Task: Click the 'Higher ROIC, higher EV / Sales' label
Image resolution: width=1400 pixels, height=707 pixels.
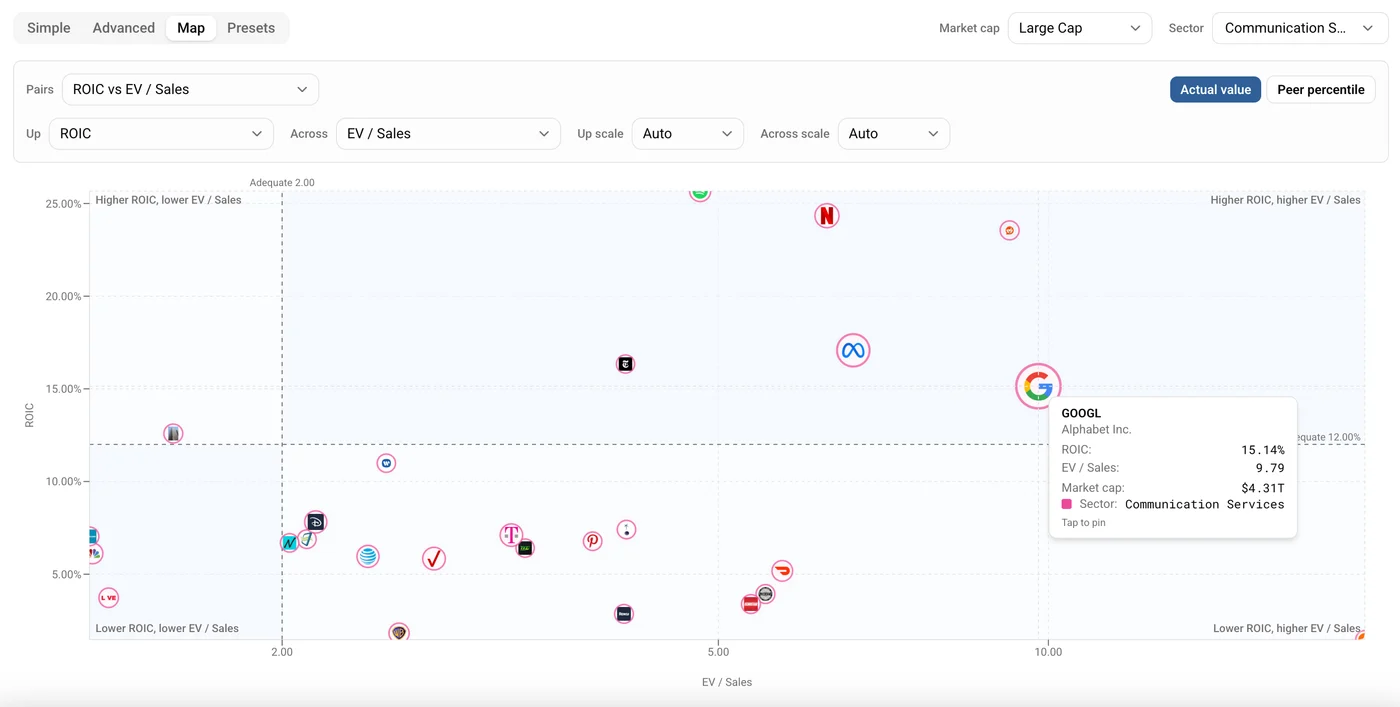Action: (1286, 200)
